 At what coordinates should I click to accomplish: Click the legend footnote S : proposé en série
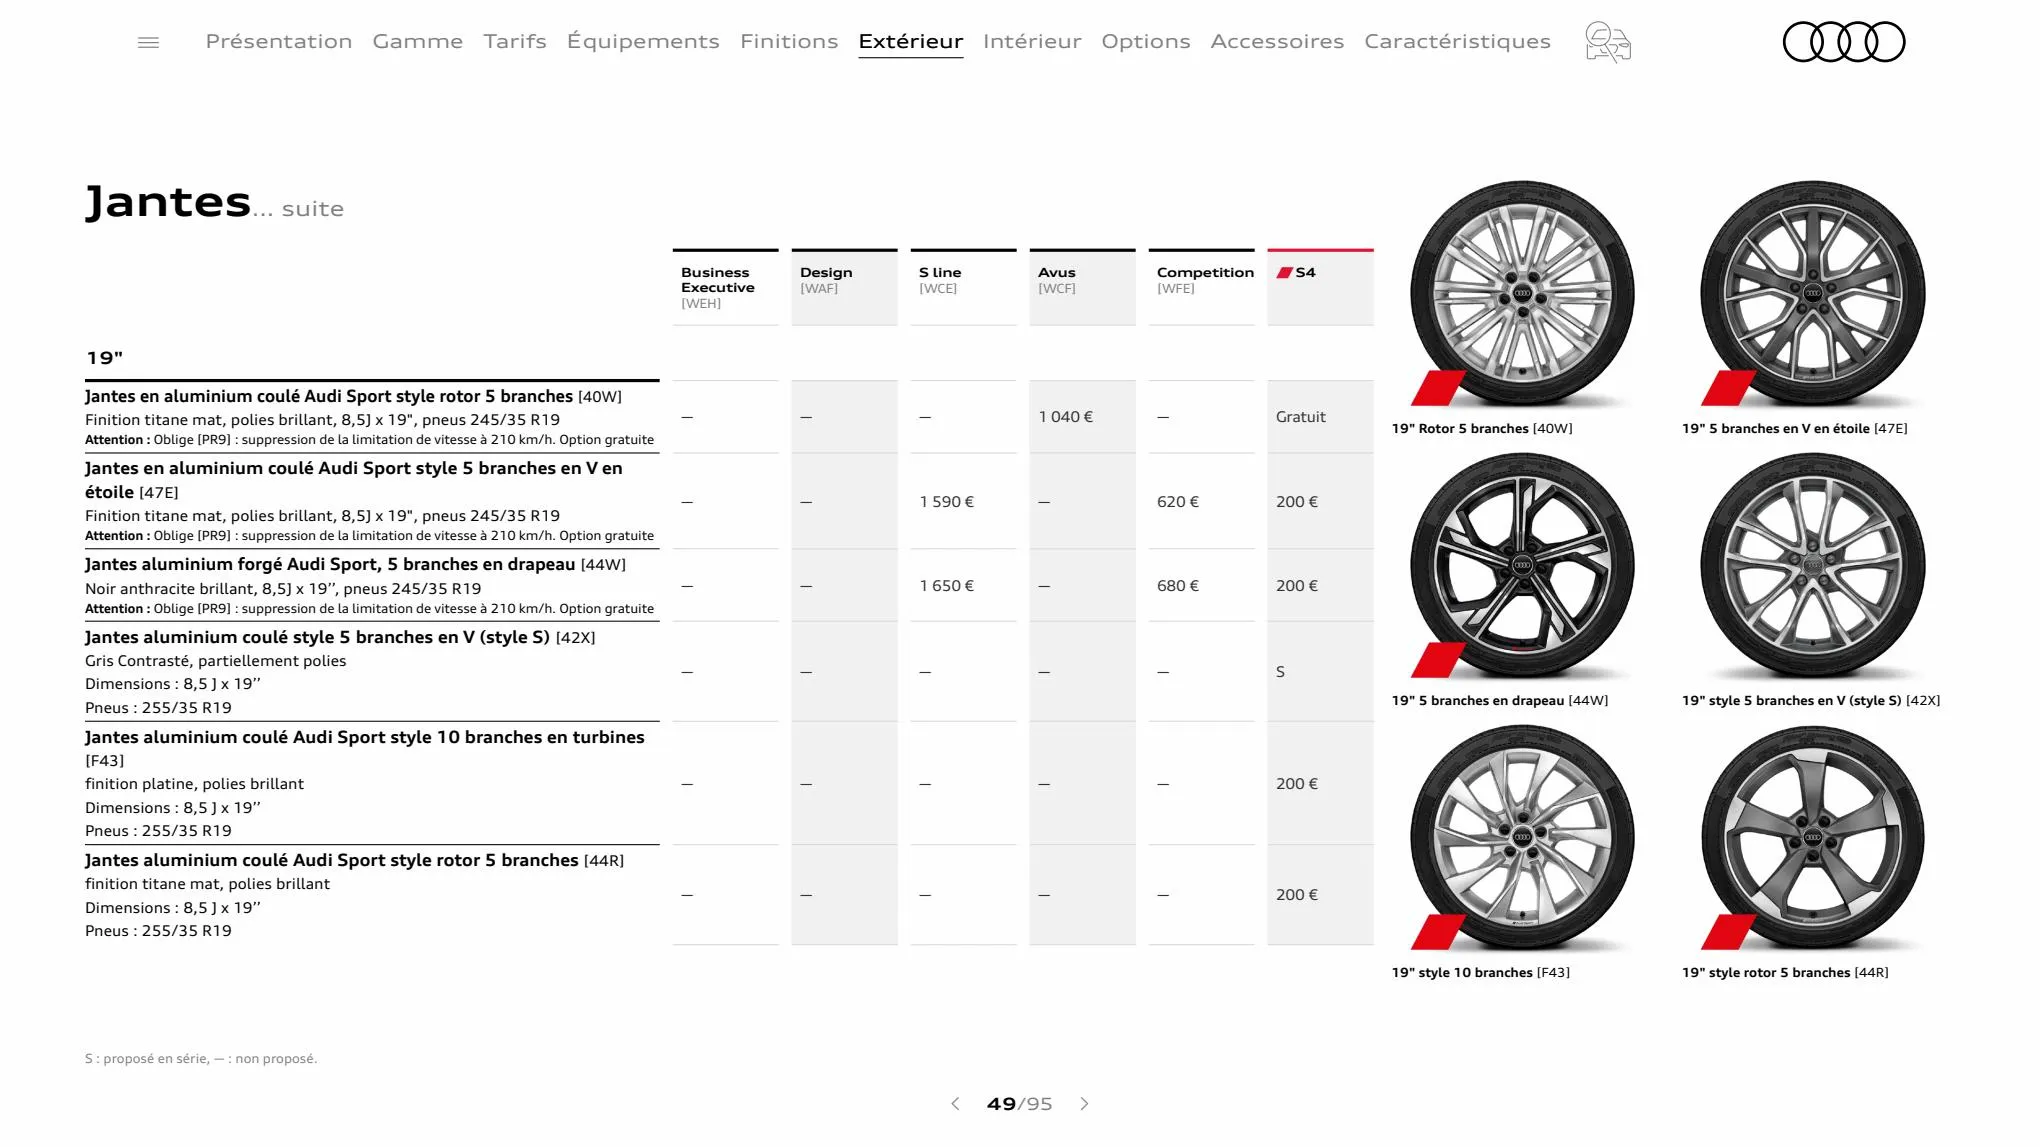[201, 1058]
